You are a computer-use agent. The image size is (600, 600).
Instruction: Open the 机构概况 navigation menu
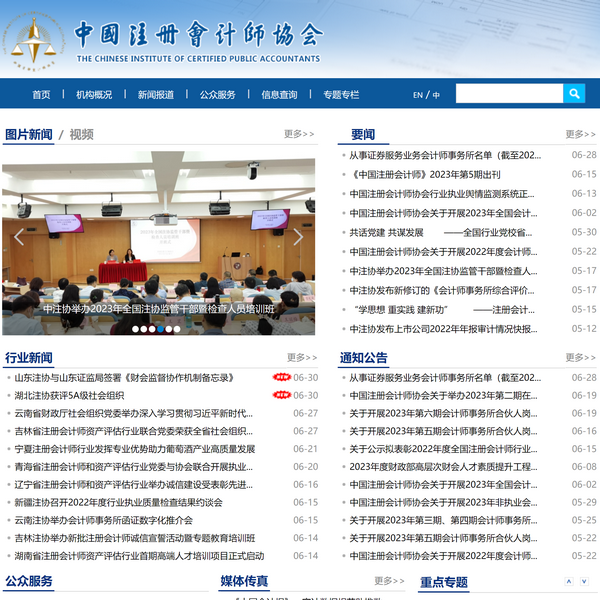pos(94,95)
